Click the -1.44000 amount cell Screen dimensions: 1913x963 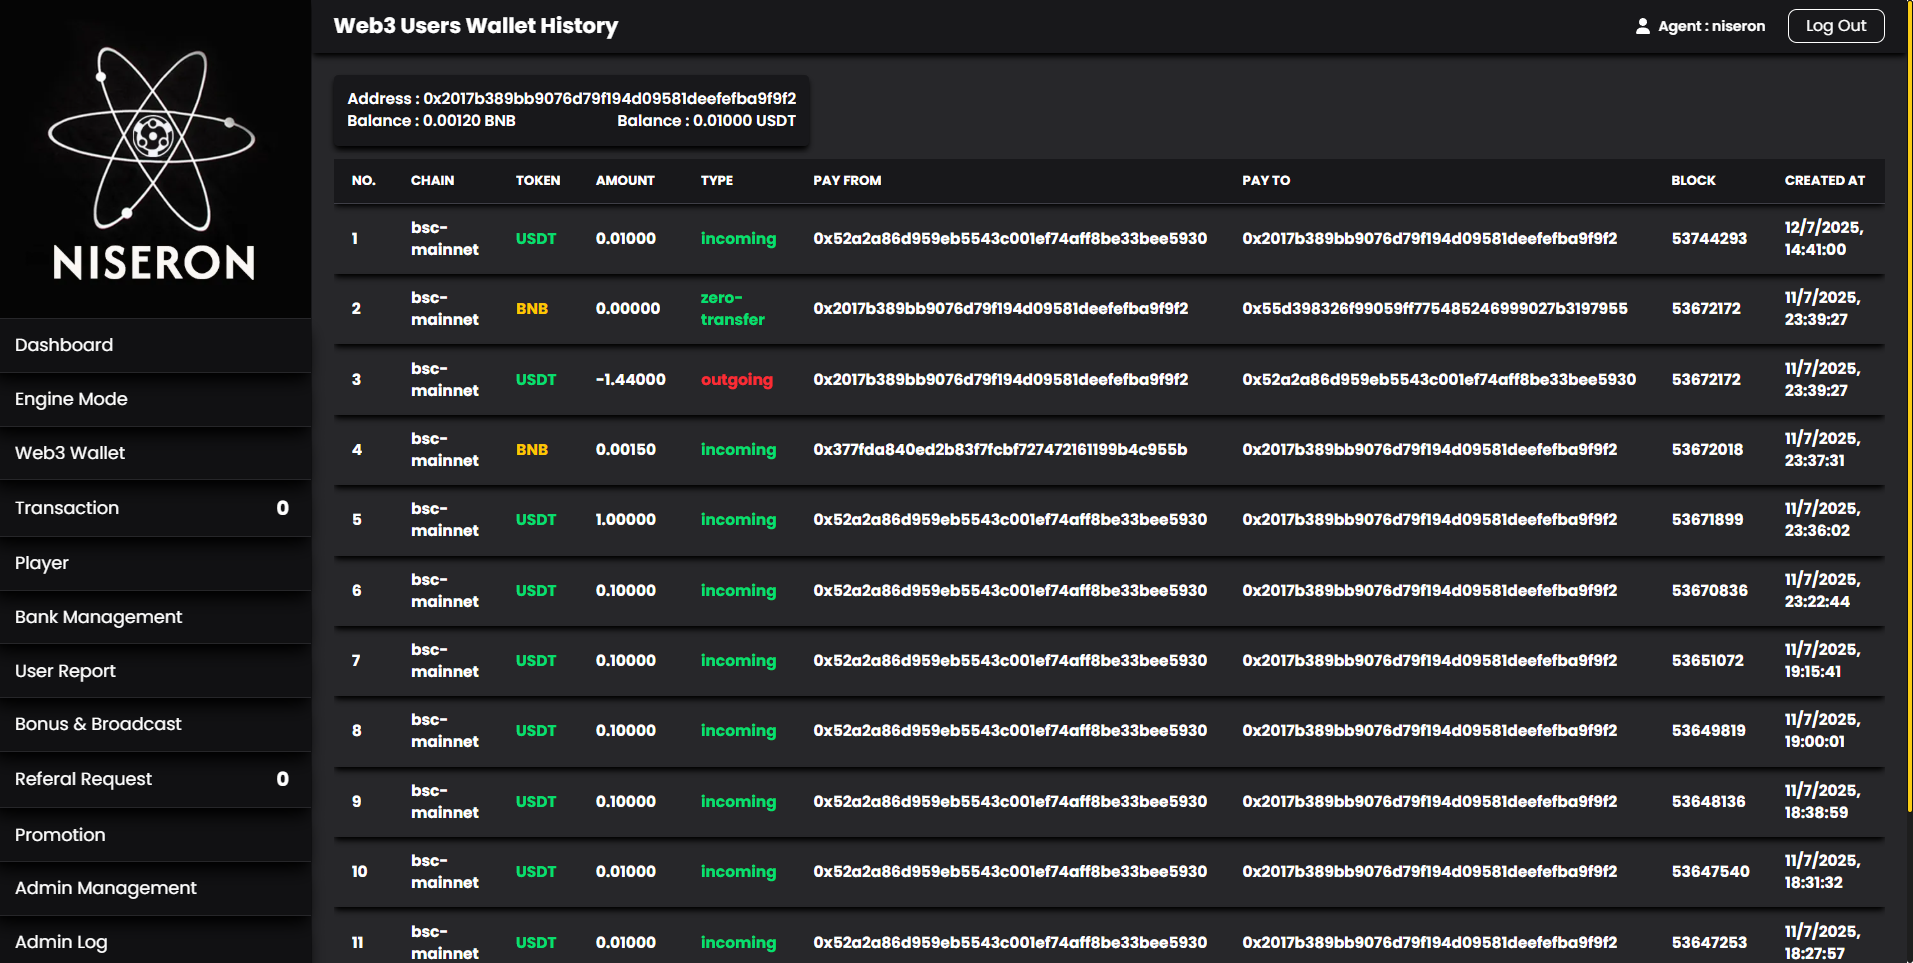[x=630, y=379]
